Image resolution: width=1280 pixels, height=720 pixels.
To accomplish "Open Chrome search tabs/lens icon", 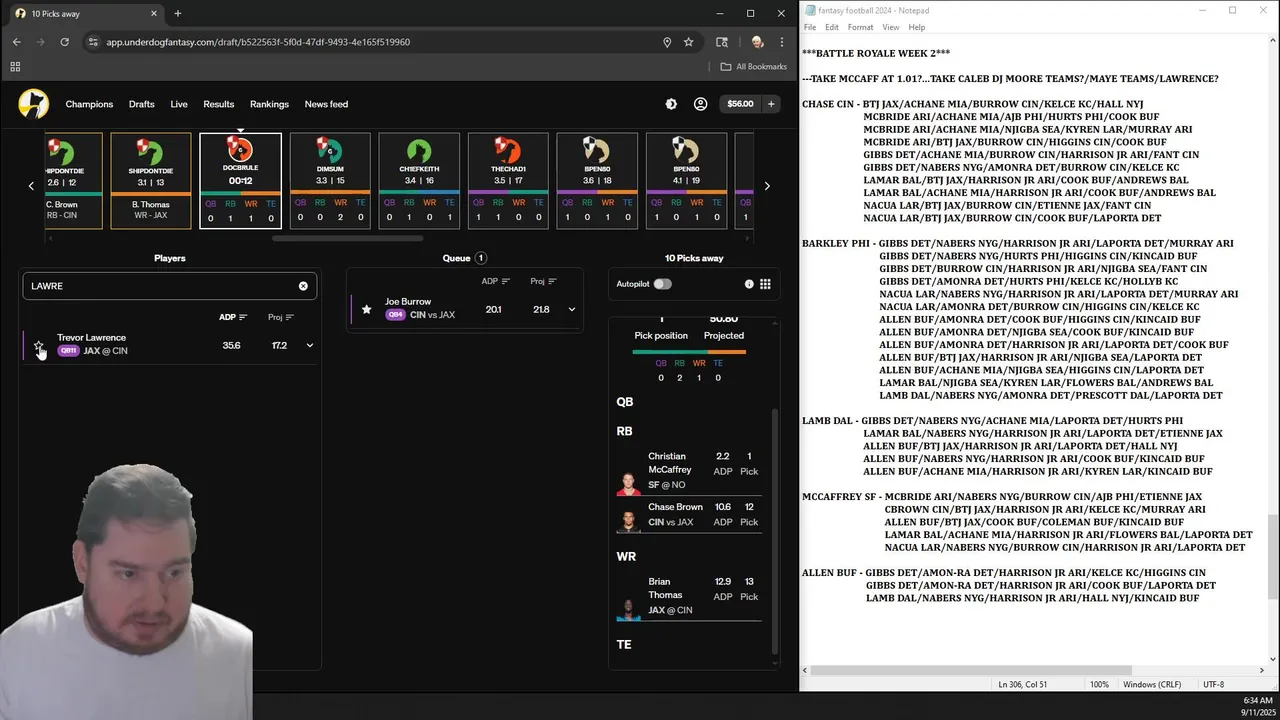I will pos(722,42).
